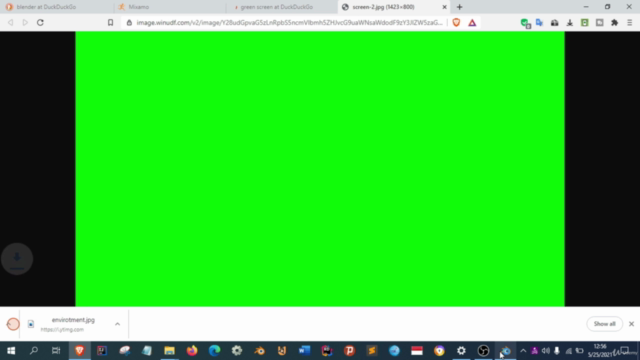Click the gray square extension icon

click(600, 23)
